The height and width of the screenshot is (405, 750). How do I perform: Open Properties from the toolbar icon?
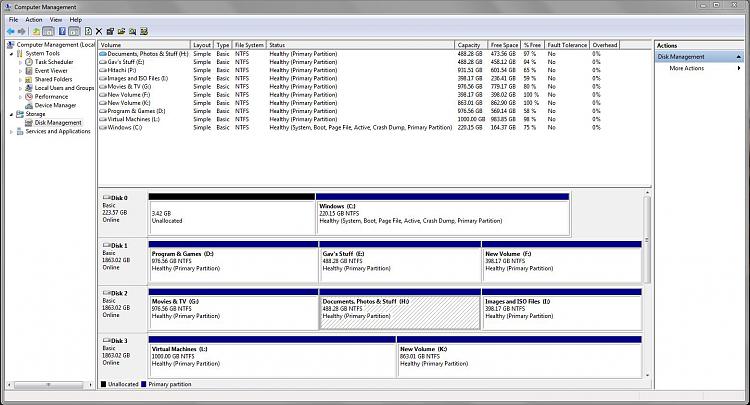click(x=110, y=32)
